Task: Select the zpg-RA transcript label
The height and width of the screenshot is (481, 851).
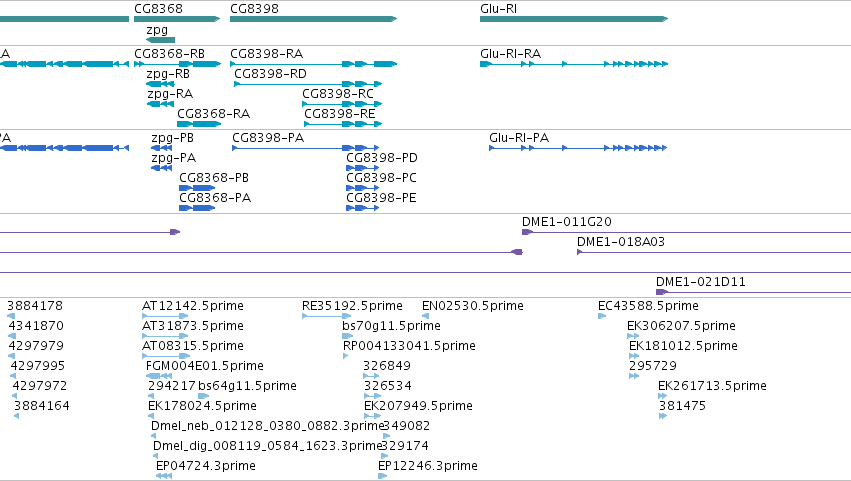Action: coord(170,94)
